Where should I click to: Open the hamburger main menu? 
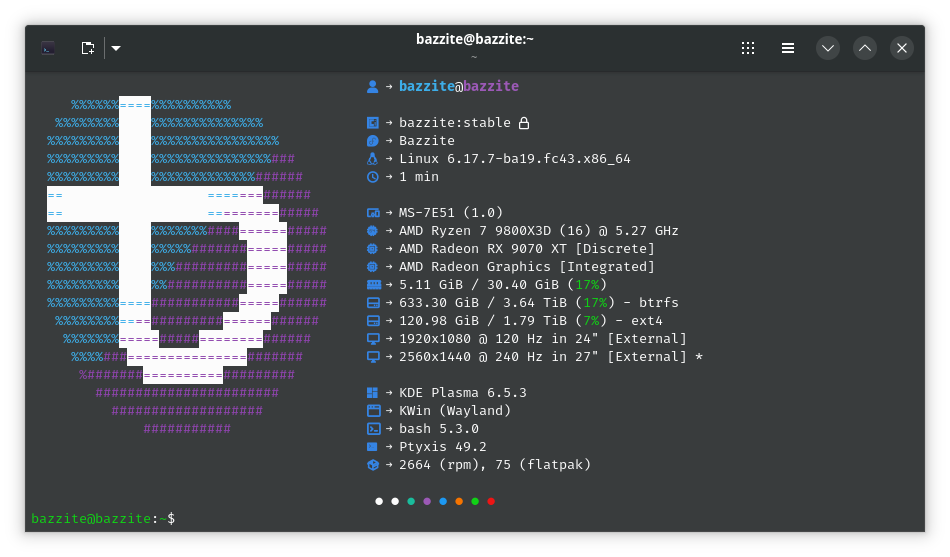point(788,48)
